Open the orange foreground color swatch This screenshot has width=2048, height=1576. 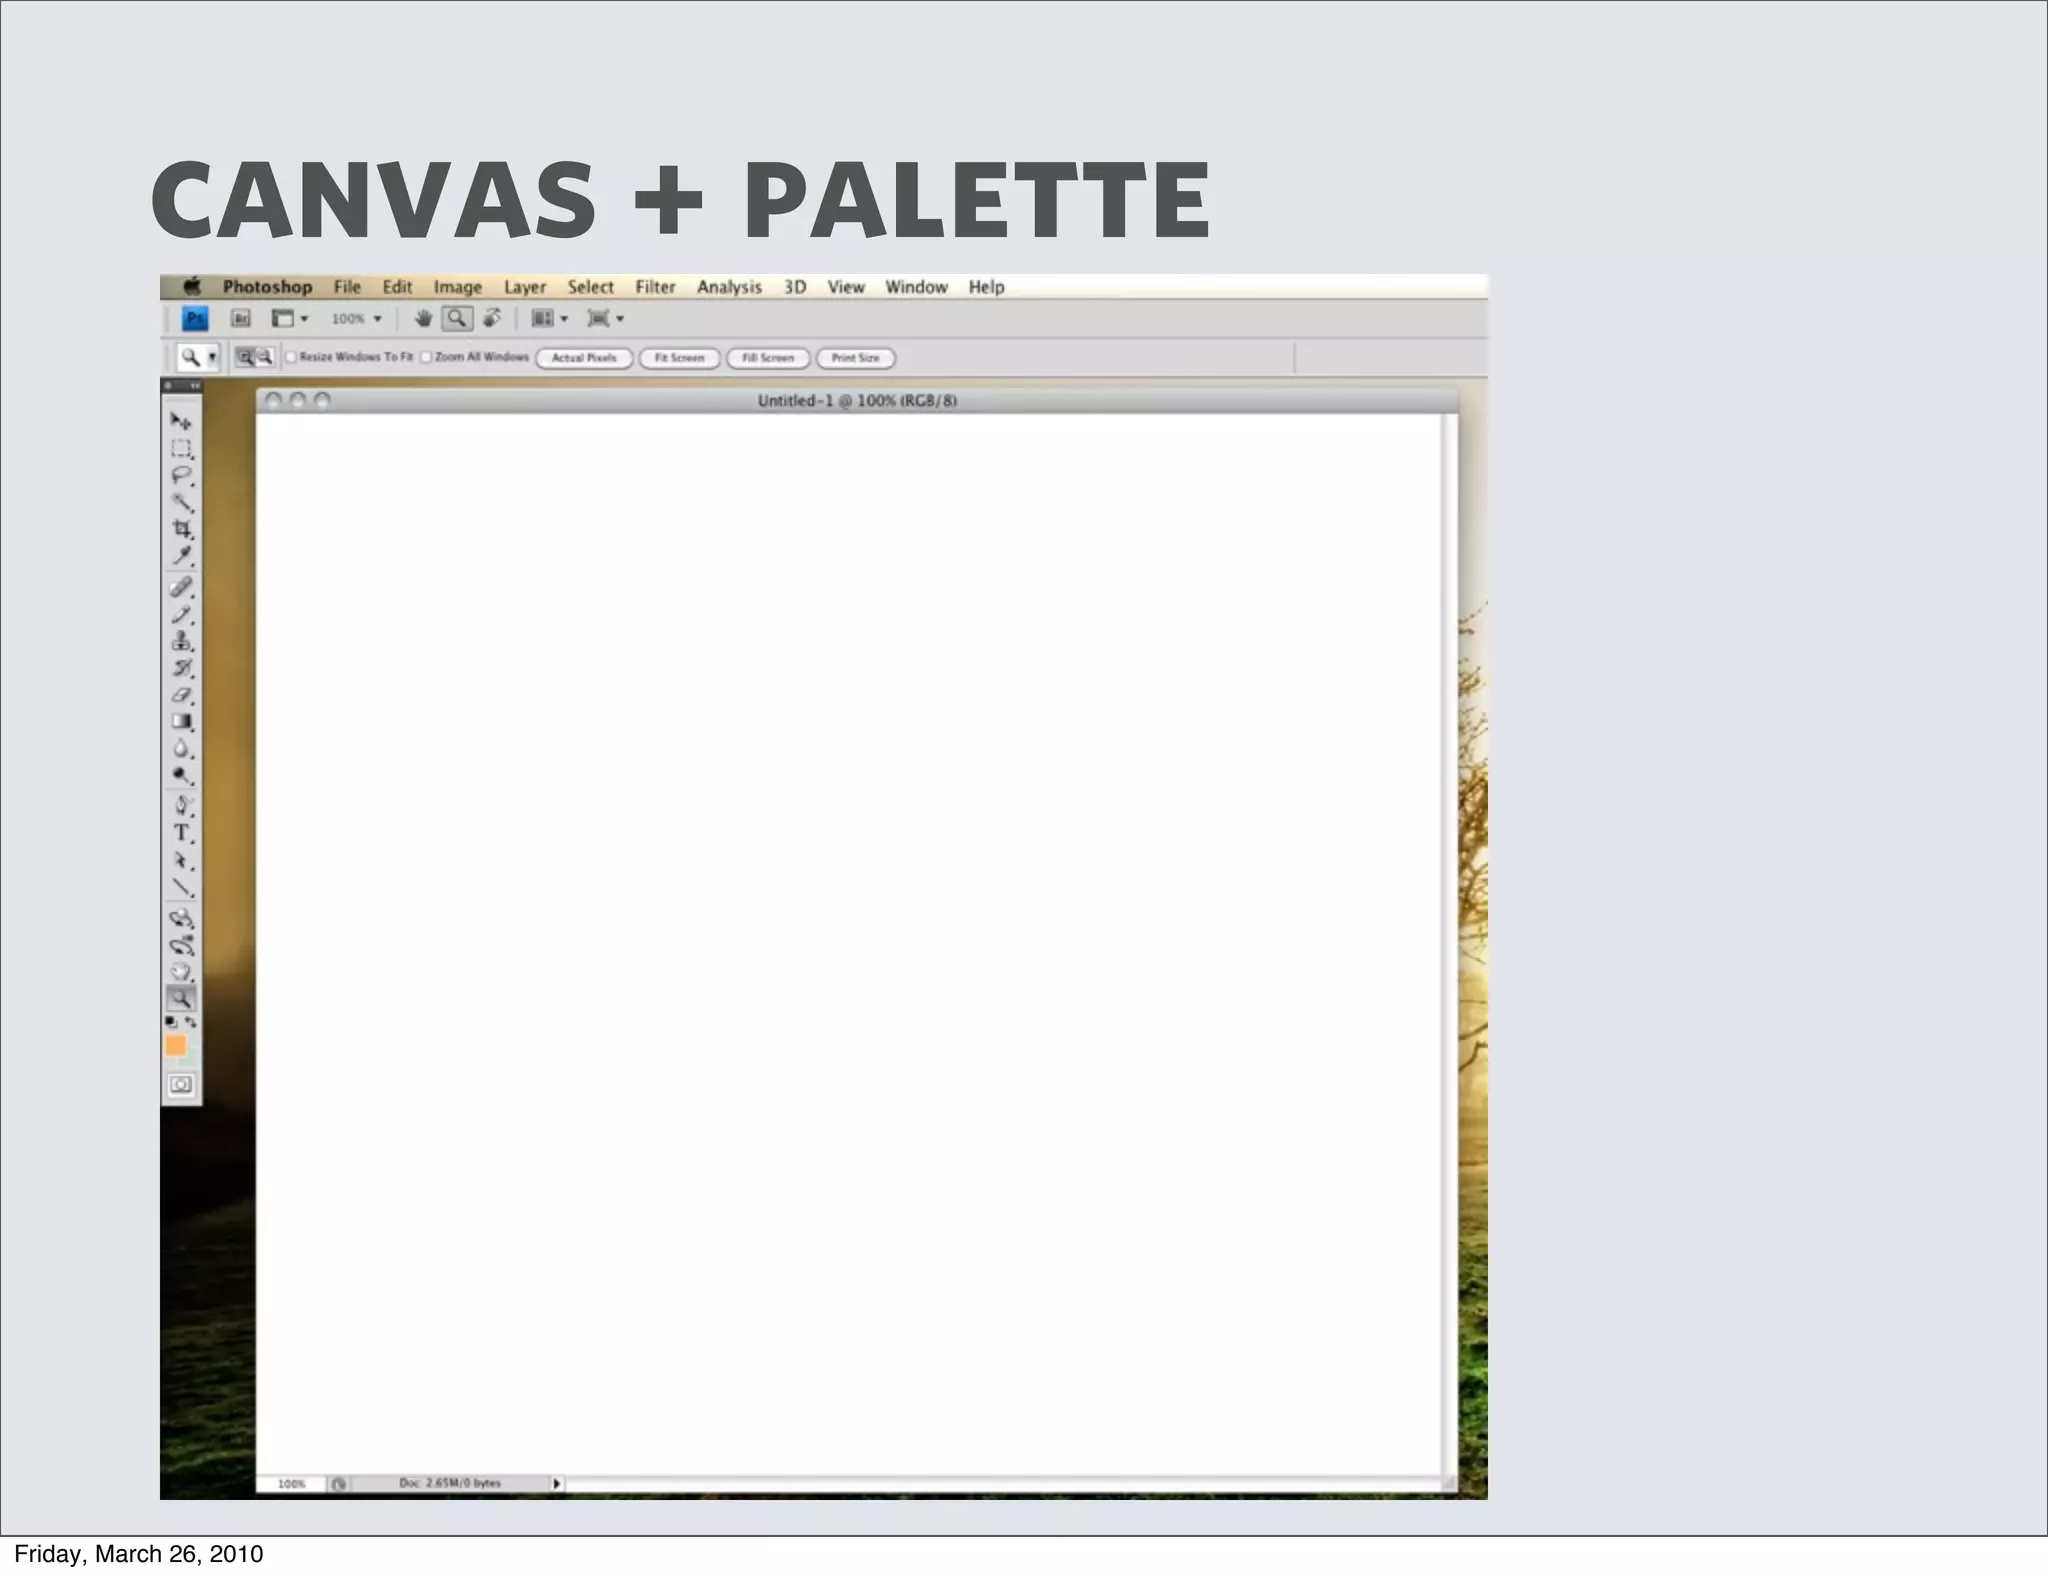(x=176, y=1046)
